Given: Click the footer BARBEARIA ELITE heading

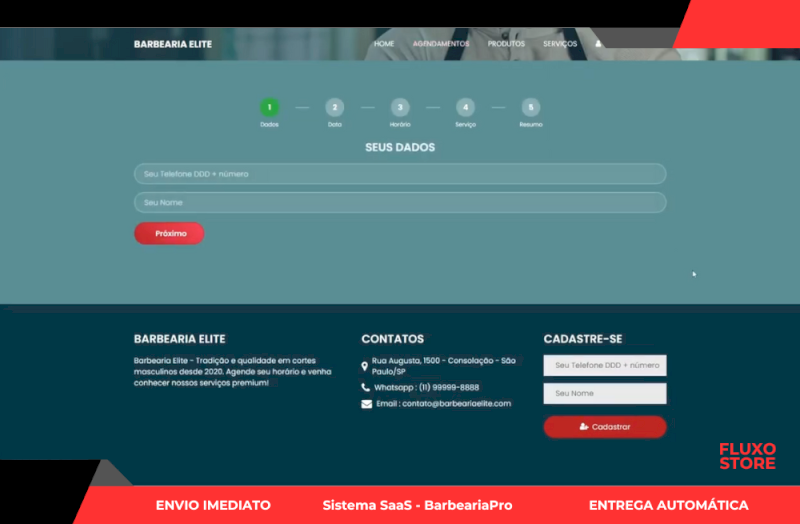Looking at the screenshot, I should [180, 339].
